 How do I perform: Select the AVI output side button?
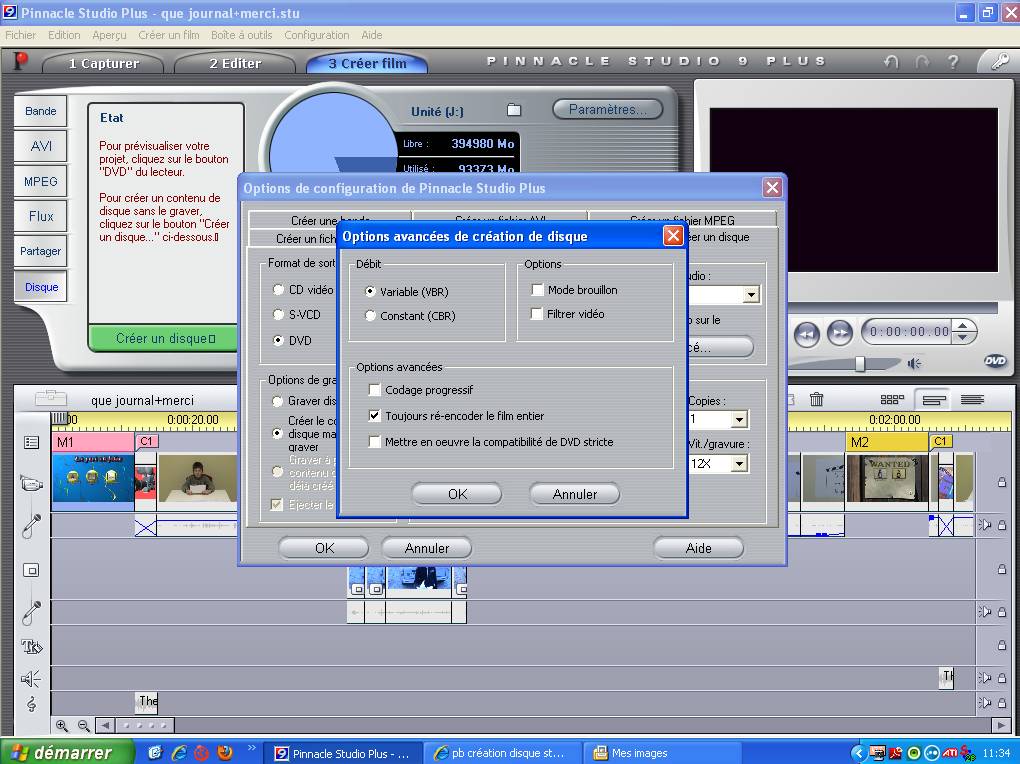[40, 146]
